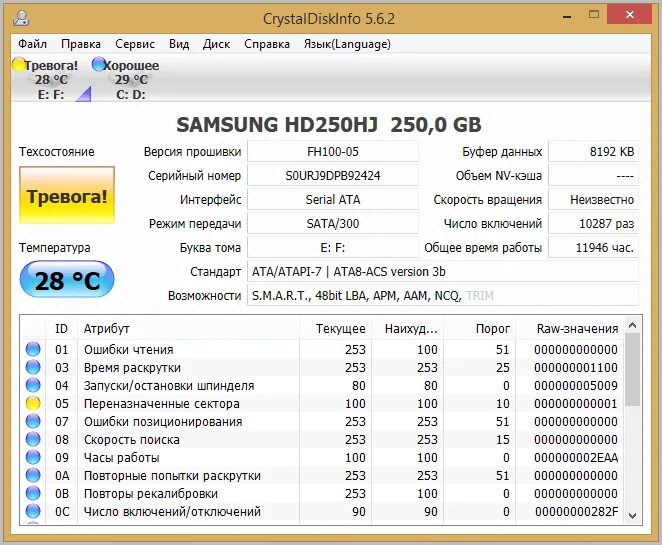This screenshot has height=545, width=662.
Task: Maximize the CrystalDiskInfo window
Action: pyautogui.click(x=594, y=15)
